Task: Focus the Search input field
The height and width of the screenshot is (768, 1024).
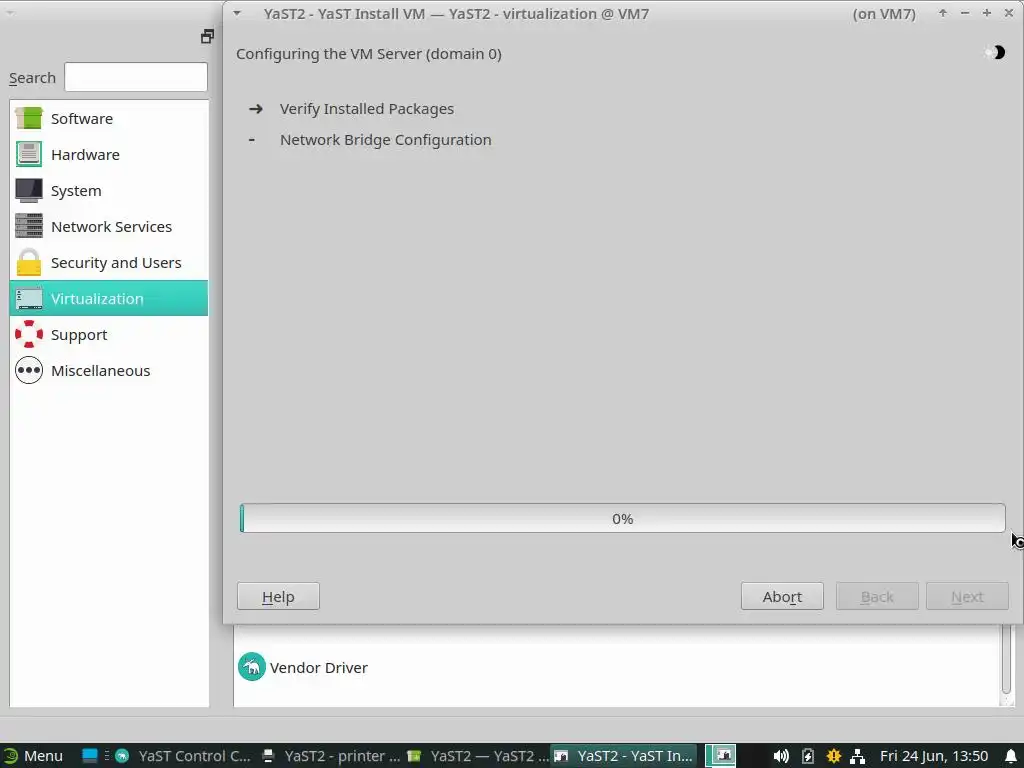Action: [x=136, y=77]
